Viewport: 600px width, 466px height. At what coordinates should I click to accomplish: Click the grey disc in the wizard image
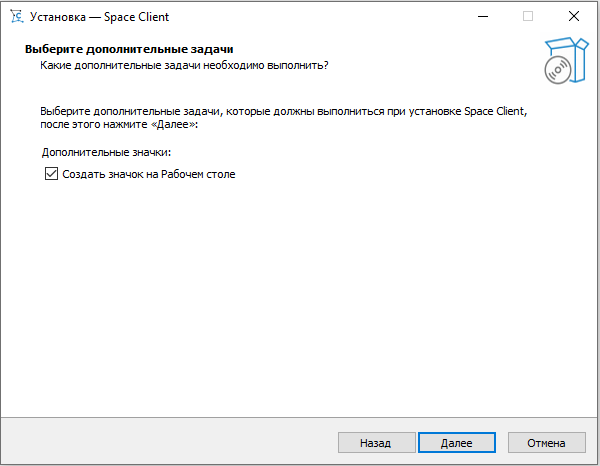(558, 70)
